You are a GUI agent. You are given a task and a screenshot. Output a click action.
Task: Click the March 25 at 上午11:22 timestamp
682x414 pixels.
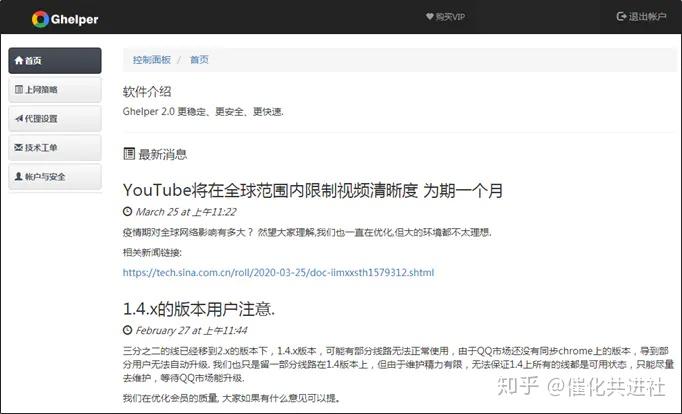tap(186, 212)
